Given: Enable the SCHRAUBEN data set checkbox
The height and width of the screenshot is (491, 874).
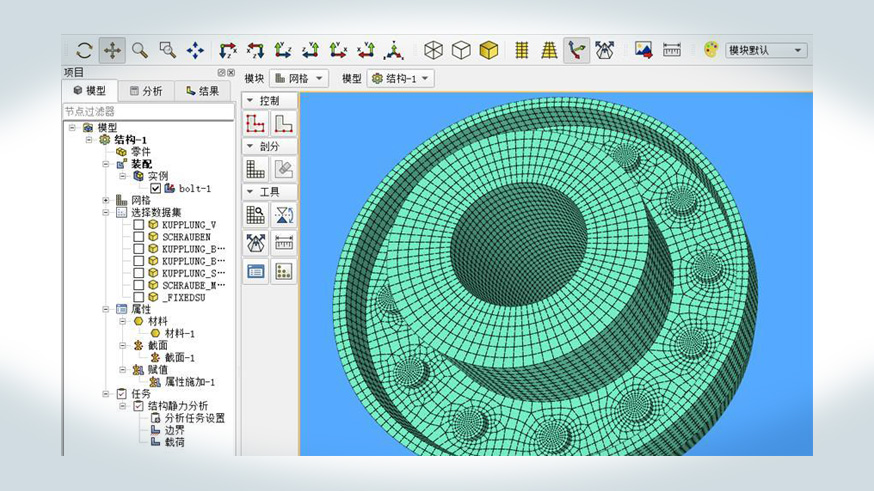Looking at the screenshot, I should pos(139,237).
